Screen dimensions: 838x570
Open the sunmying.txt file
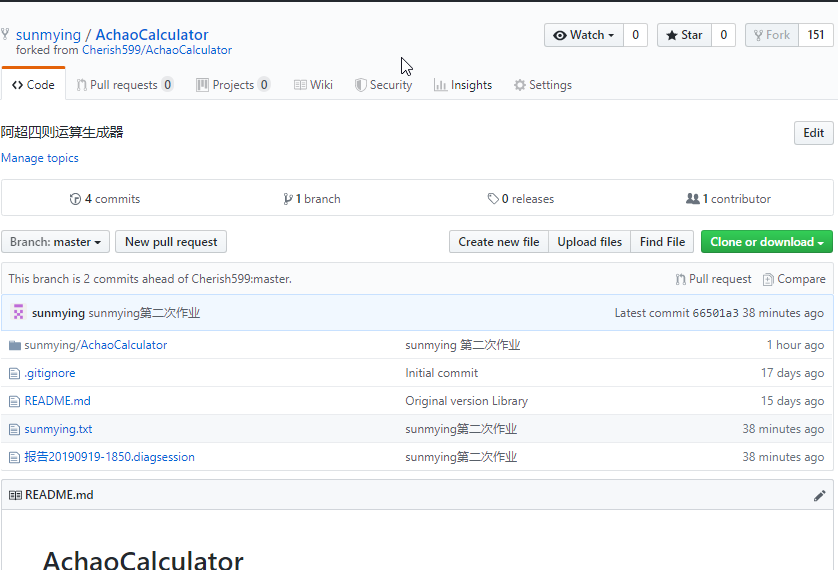coord(58,429)
